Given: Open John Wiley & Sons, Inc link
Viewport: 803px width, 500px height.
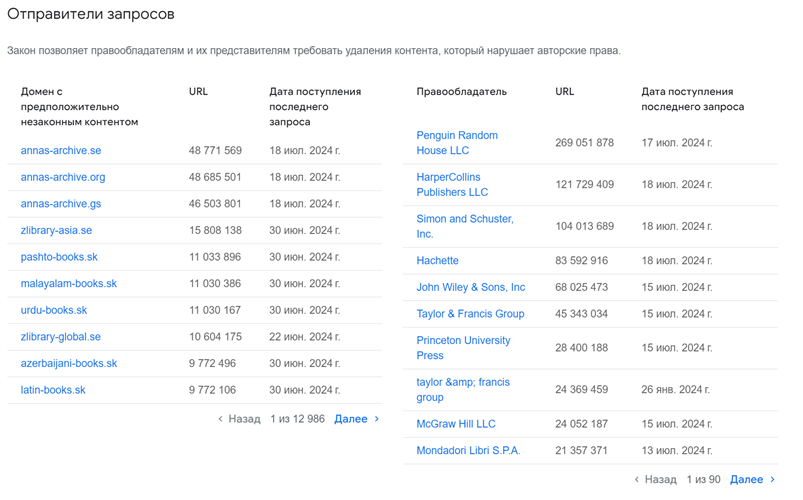Looking at the screenshot, I should (x=470, y=287).
